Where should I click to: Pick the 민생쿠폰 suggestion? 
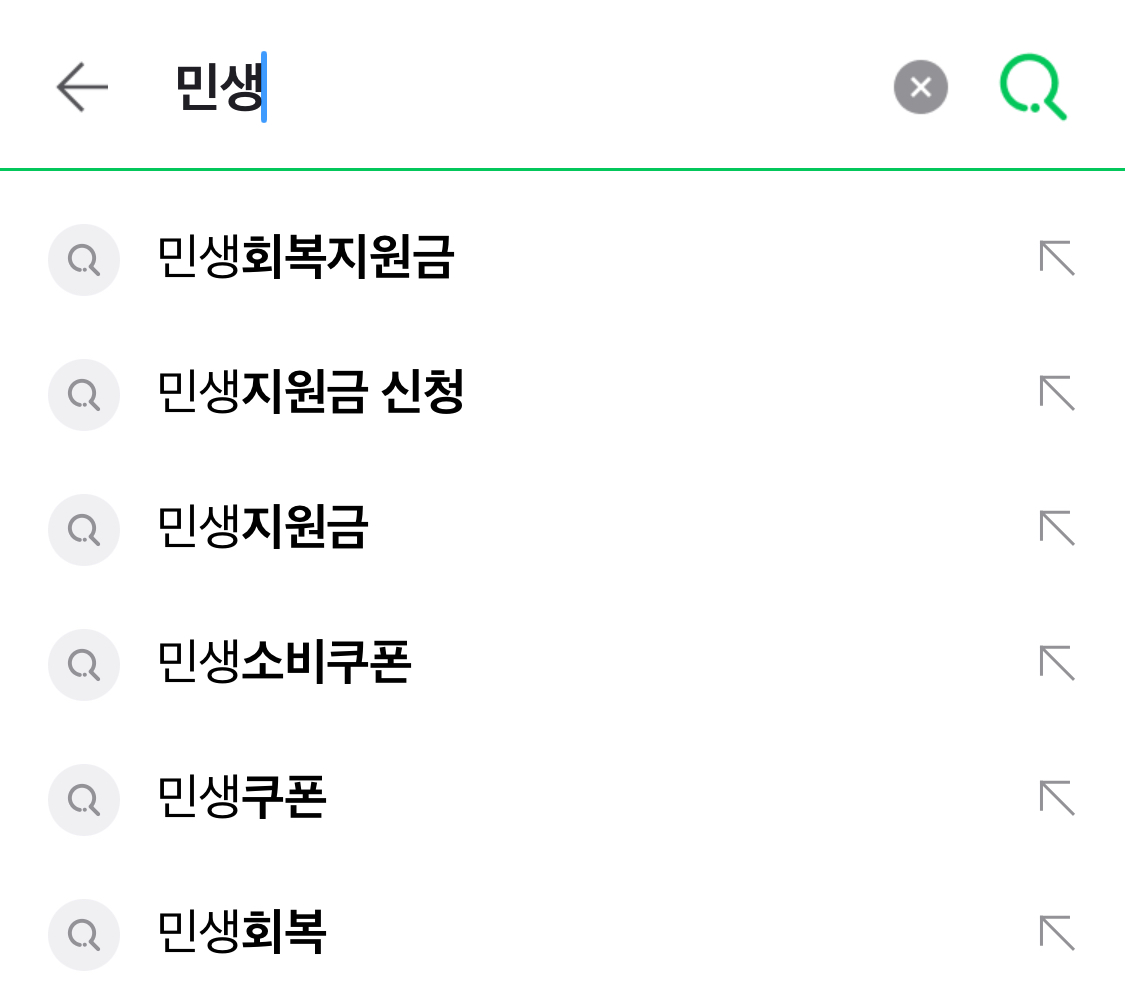(243, 799)
